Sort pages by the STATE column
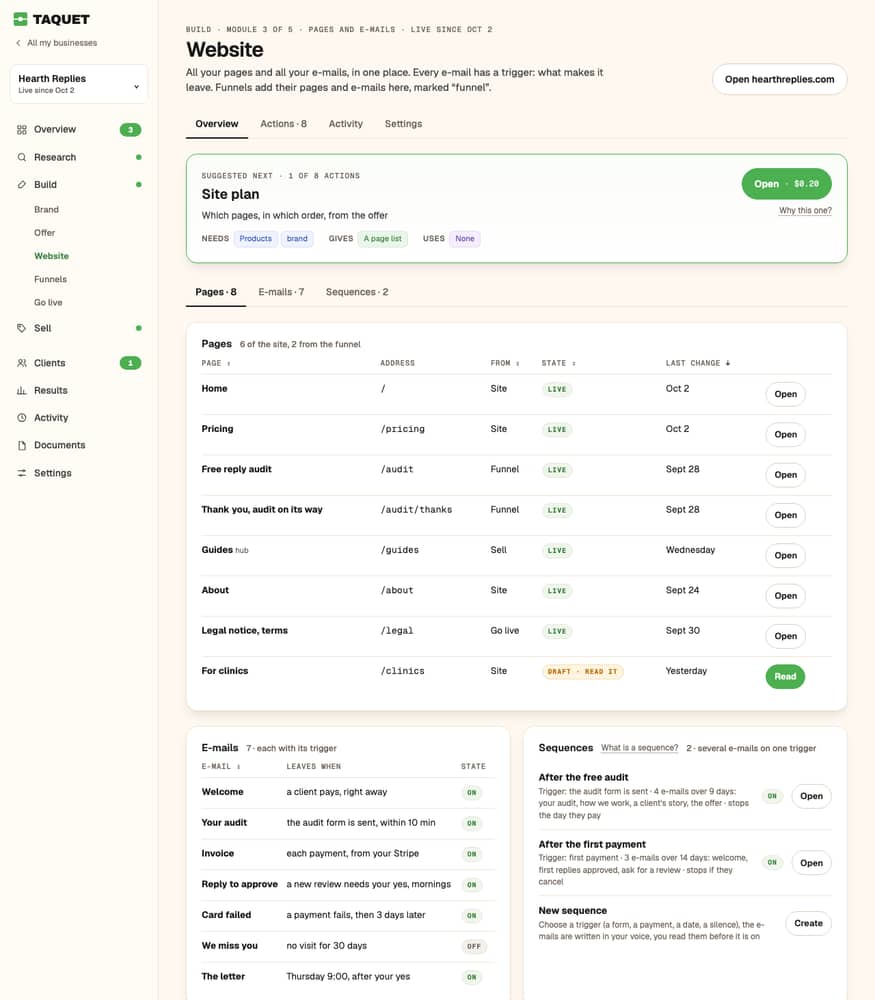This screenshot has width=875, height=1000. [x=558, y=363]
